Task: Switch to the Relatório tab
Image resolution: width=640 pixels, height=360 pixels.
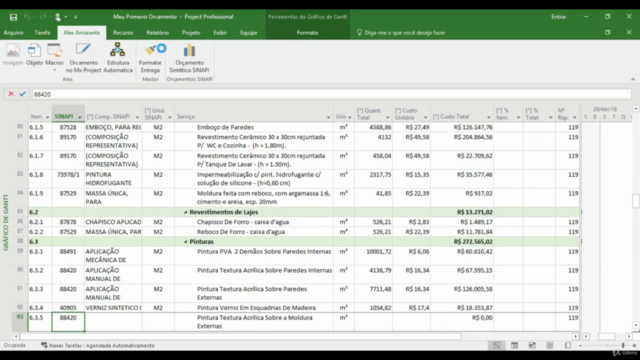Action: (158, 33)
